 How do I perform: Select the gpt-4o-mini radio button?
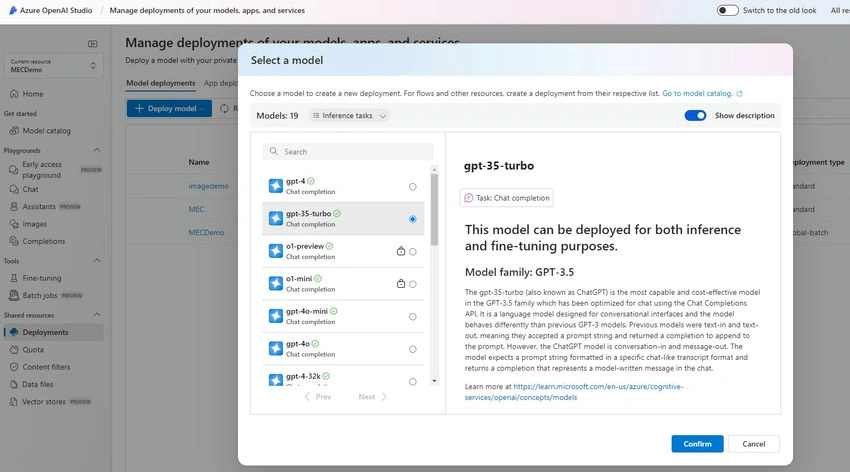[x=413, y=316]
